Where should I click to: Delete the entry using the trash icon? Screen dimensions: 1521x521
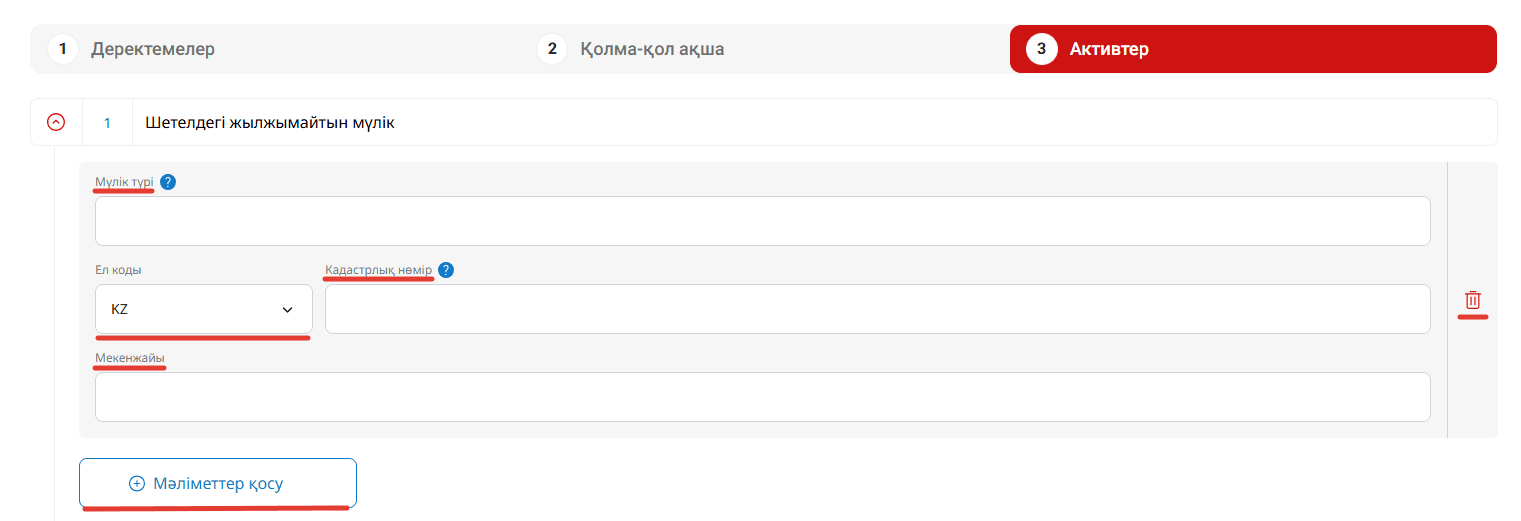pyautogui.click(x=1472, y=300)
